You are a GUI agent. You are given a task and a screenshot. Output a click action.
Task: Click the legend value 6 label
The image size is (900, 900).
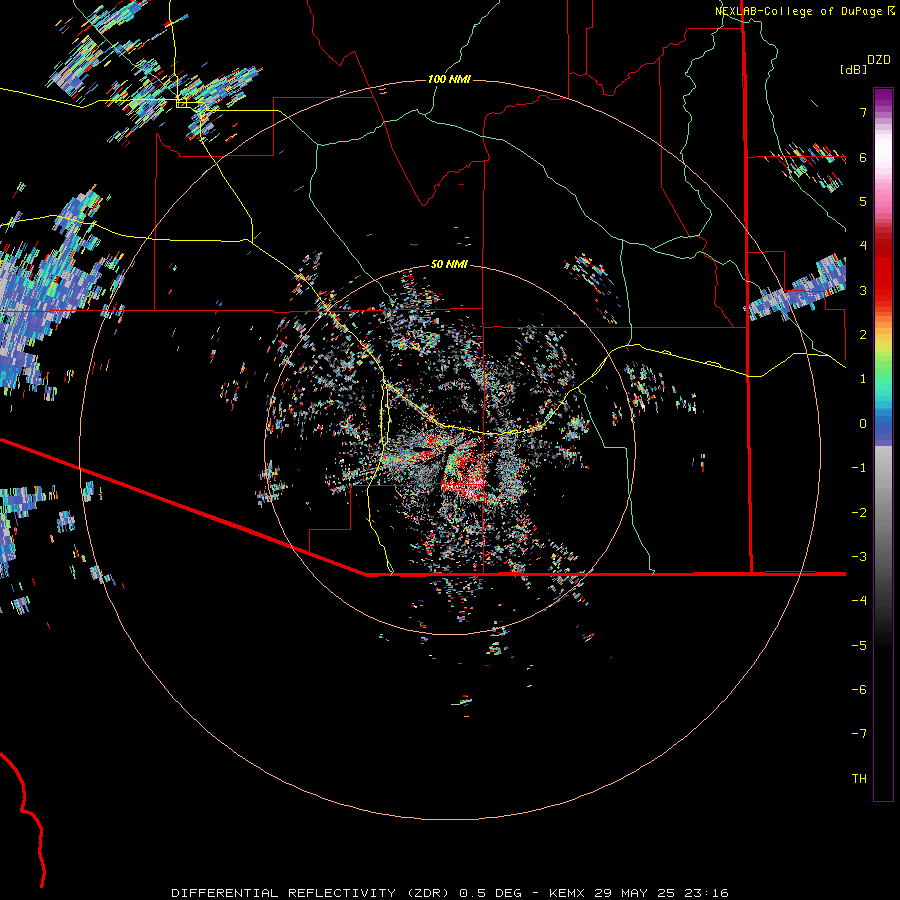click(x=863, y=157)
